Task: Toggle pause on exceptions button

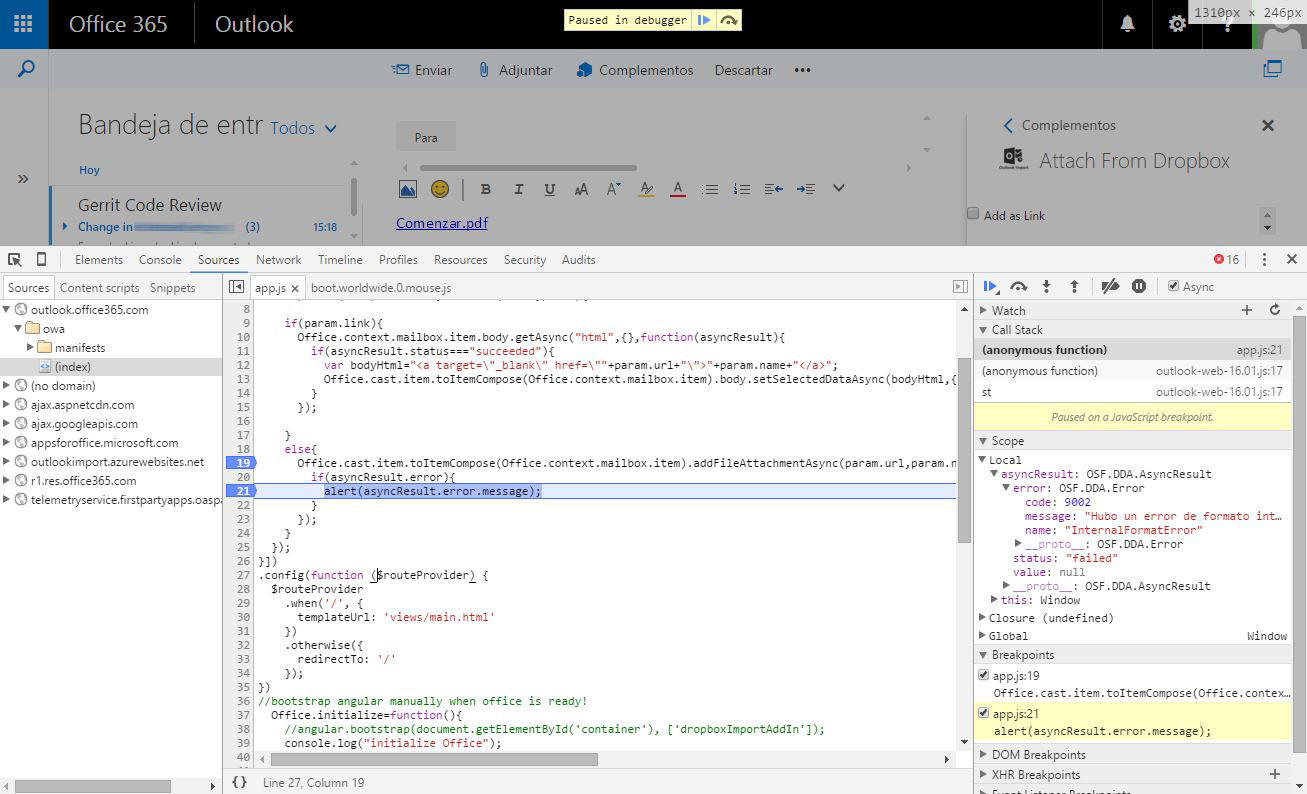Action: 1138,287
